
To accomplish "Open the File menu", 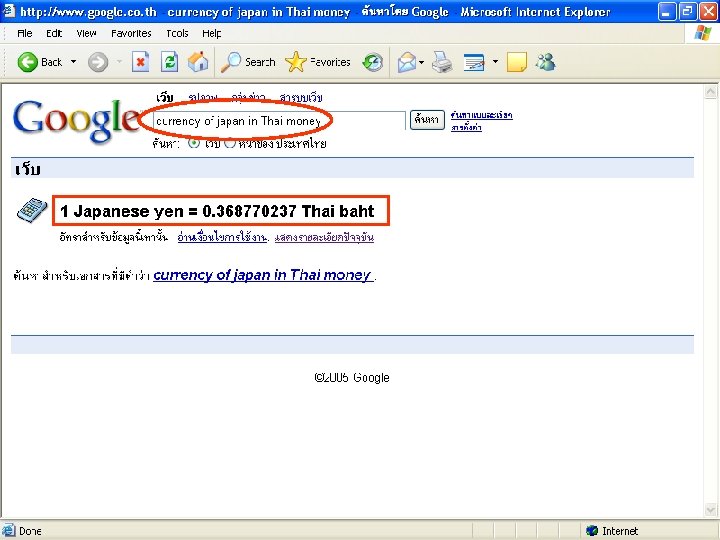I will (x=25, y=34).
